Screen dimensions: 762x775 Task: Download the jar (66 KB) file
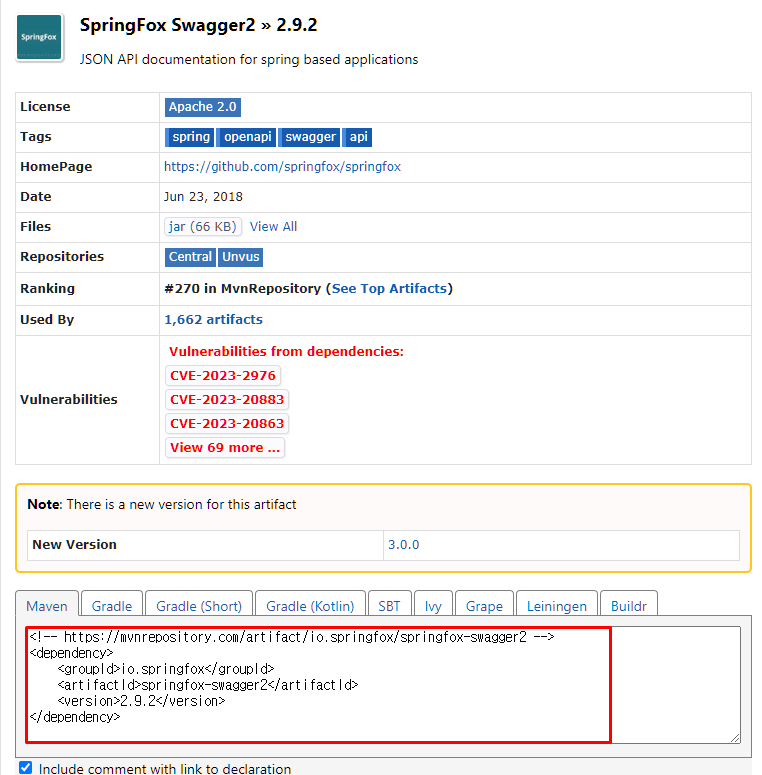point(203,226)
